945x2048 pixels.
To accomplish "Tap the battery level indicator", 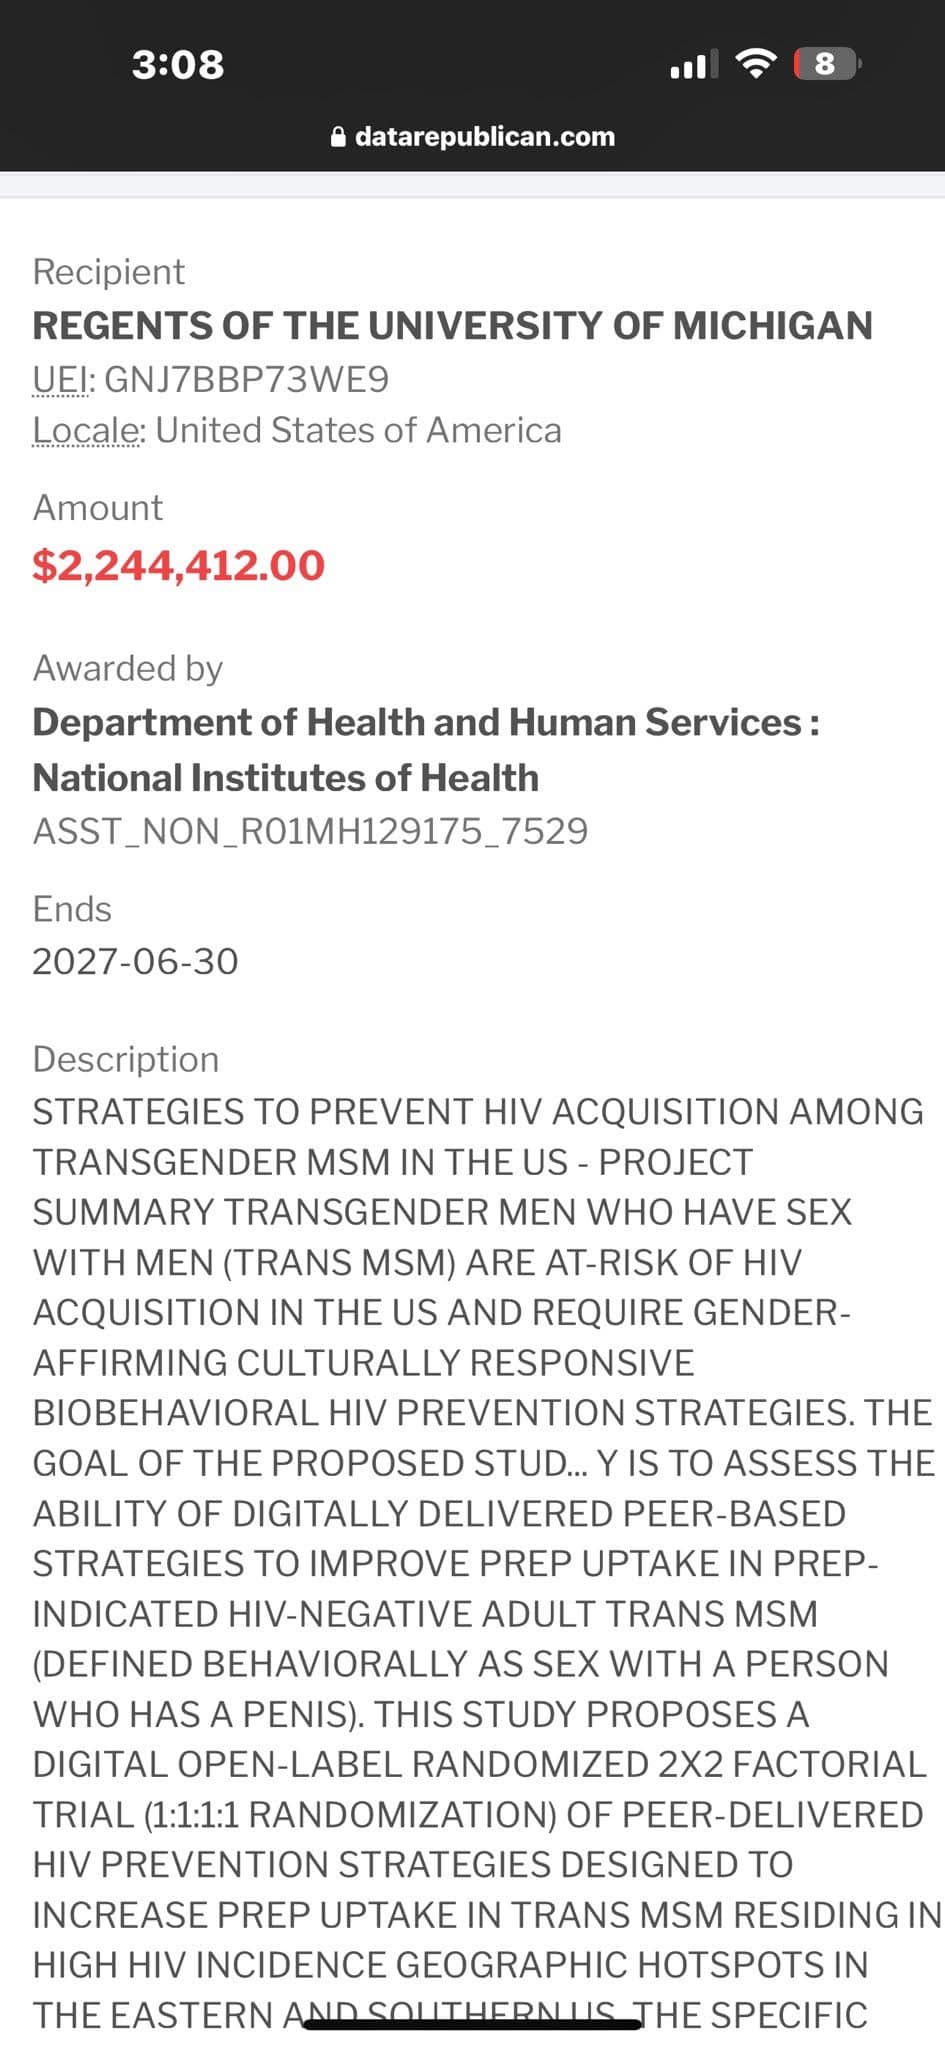I will (x=826, y=64).
